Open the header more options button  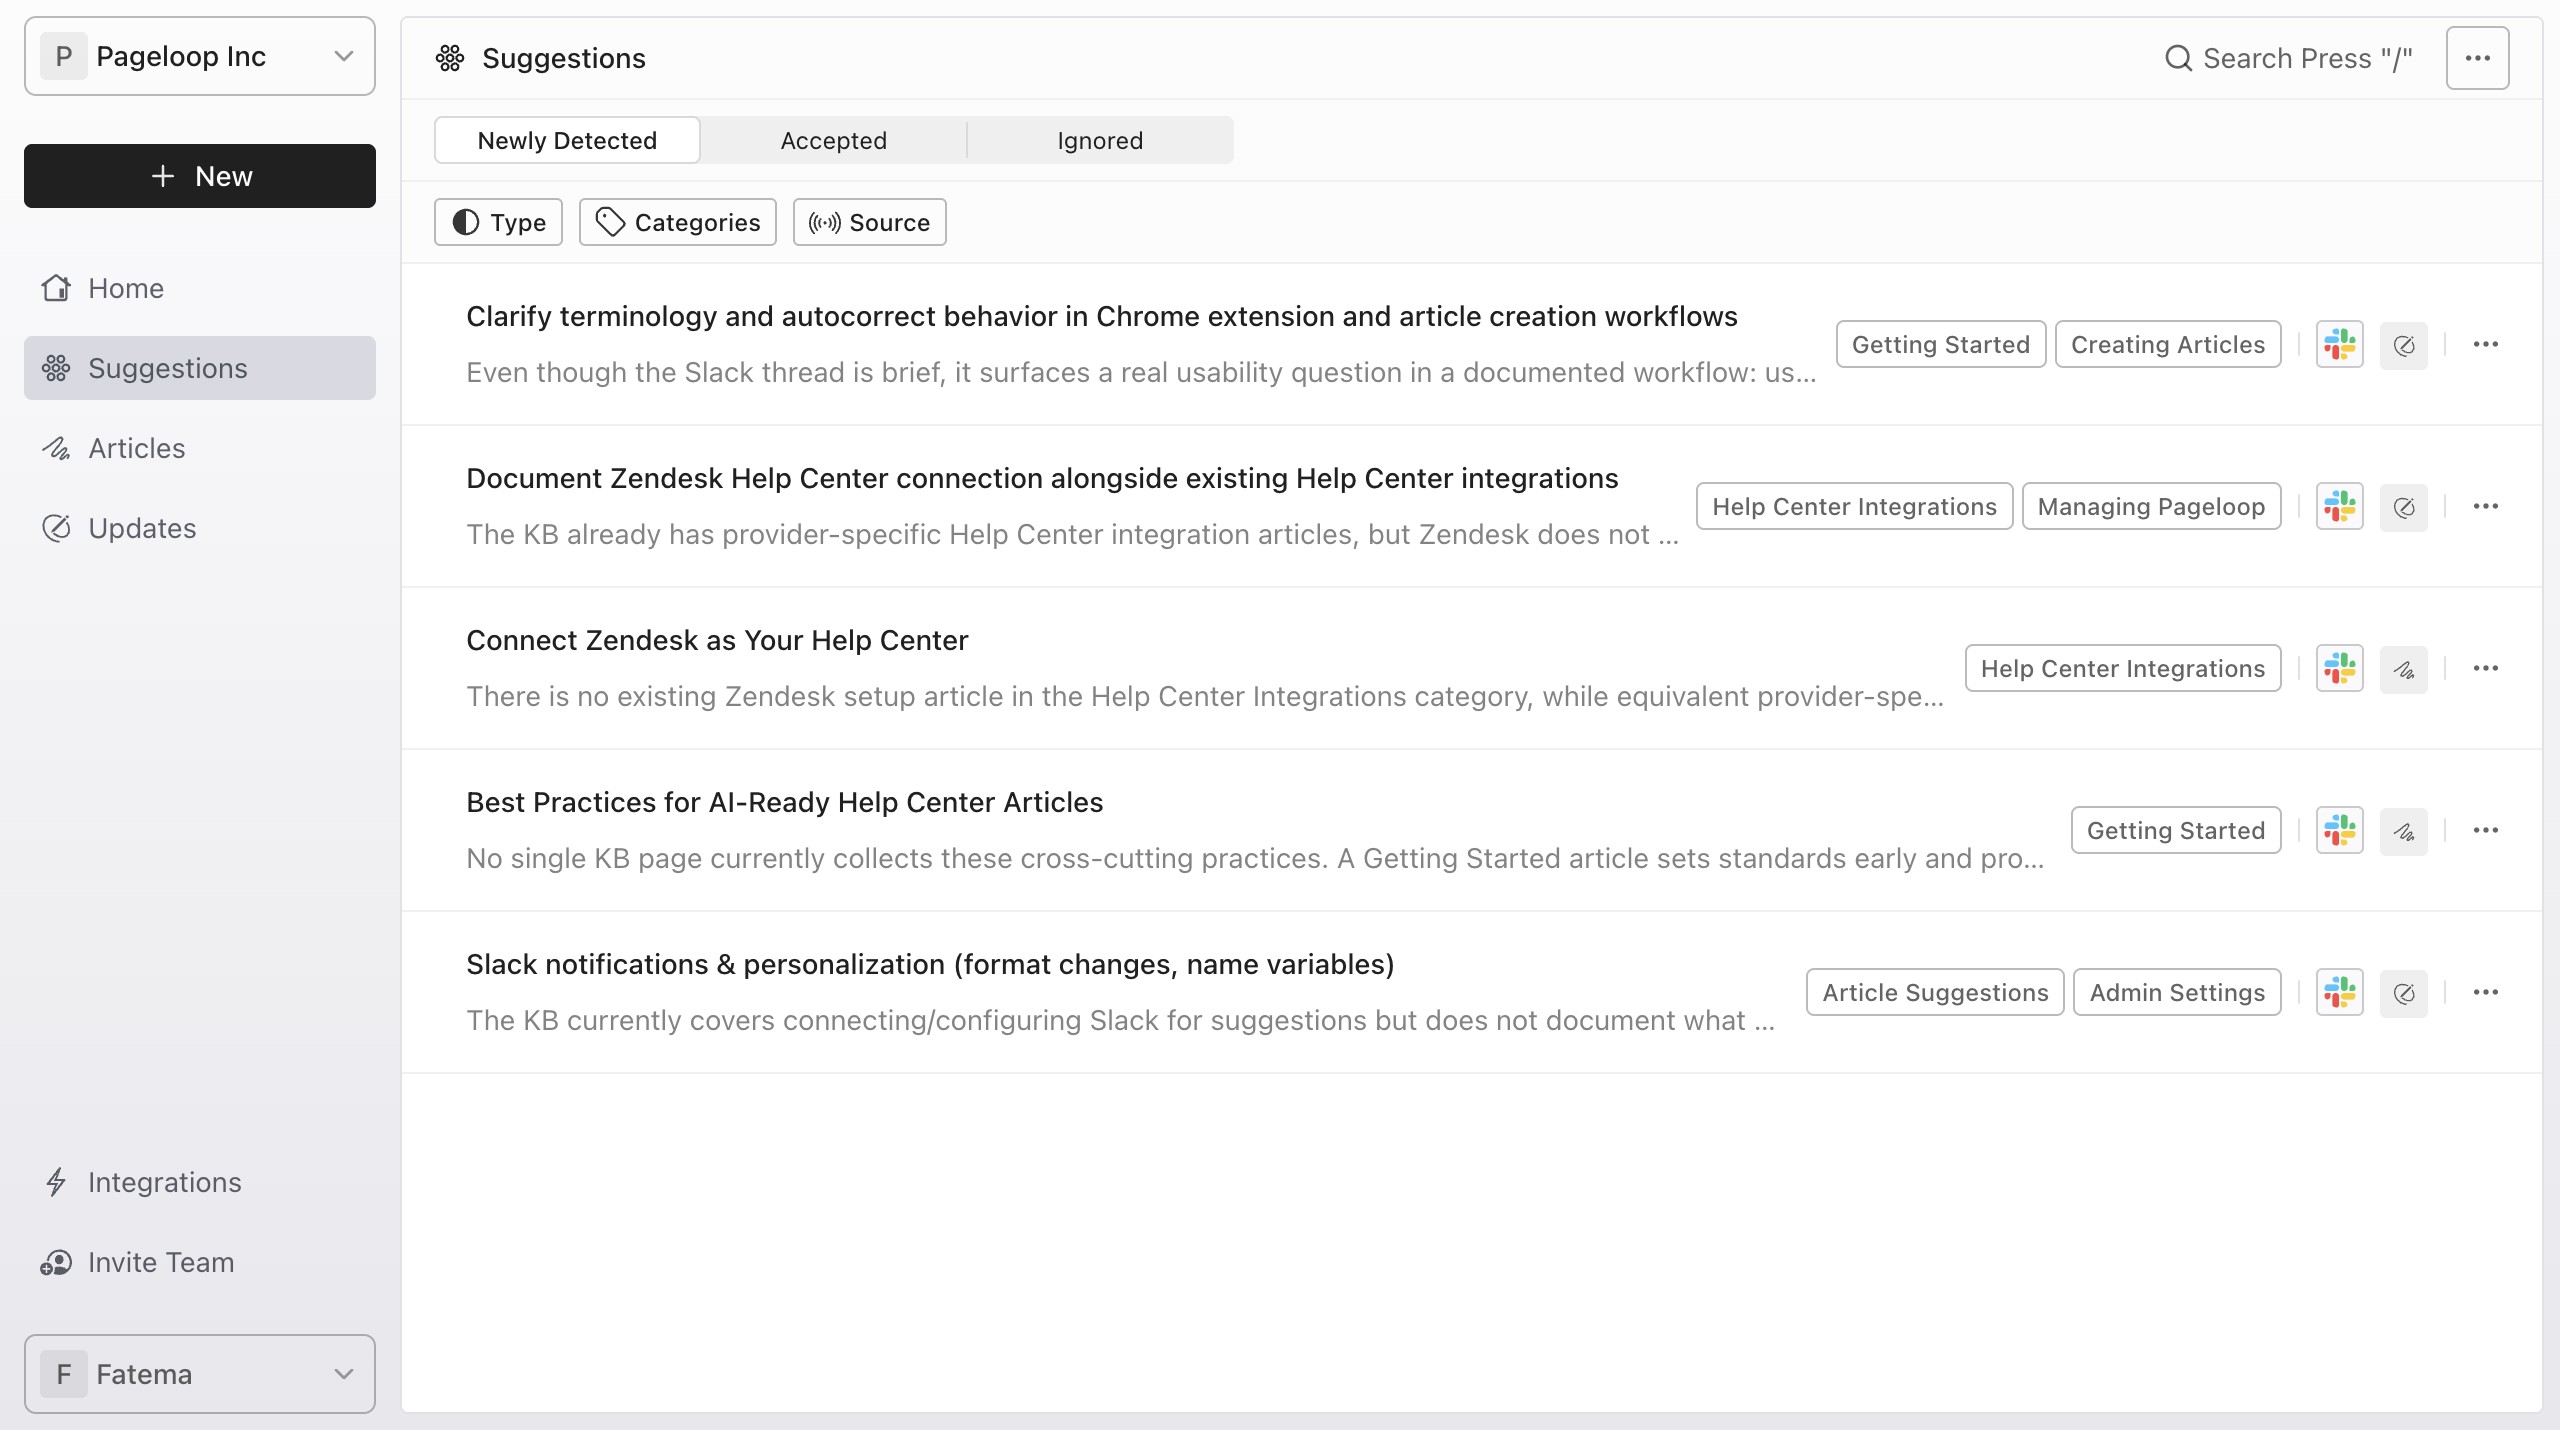[x=2478, y=58]
